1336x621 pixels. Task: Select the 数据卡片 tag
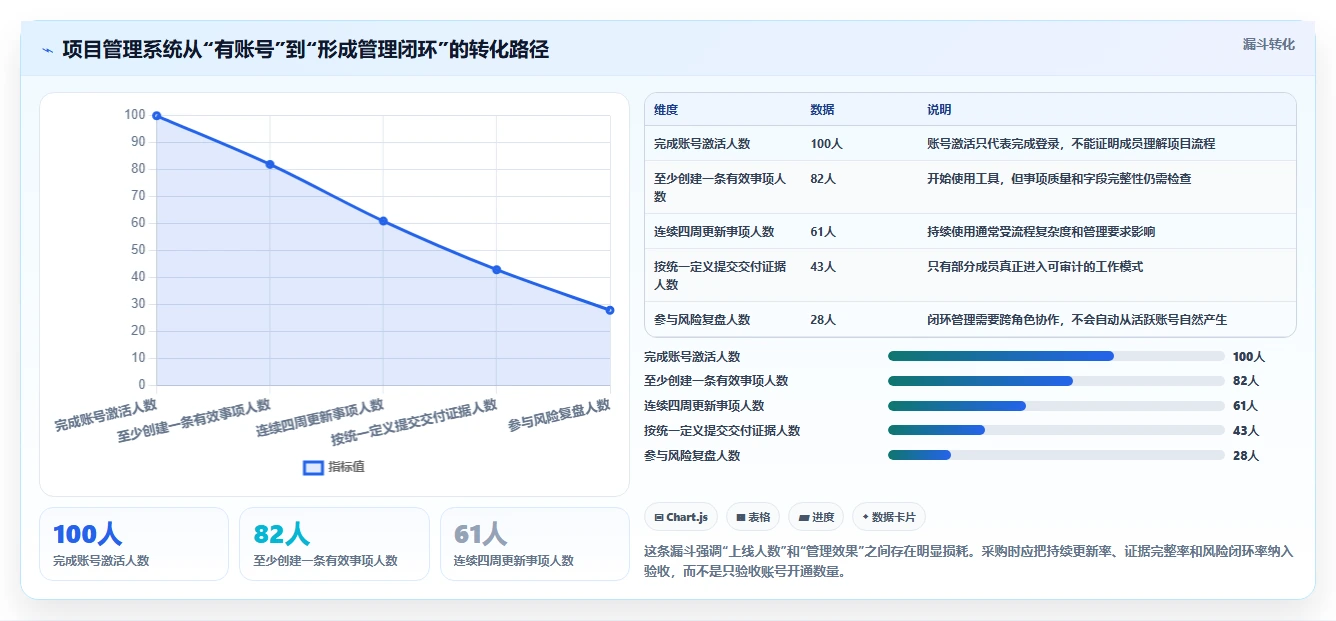click(x=889, y=517)
